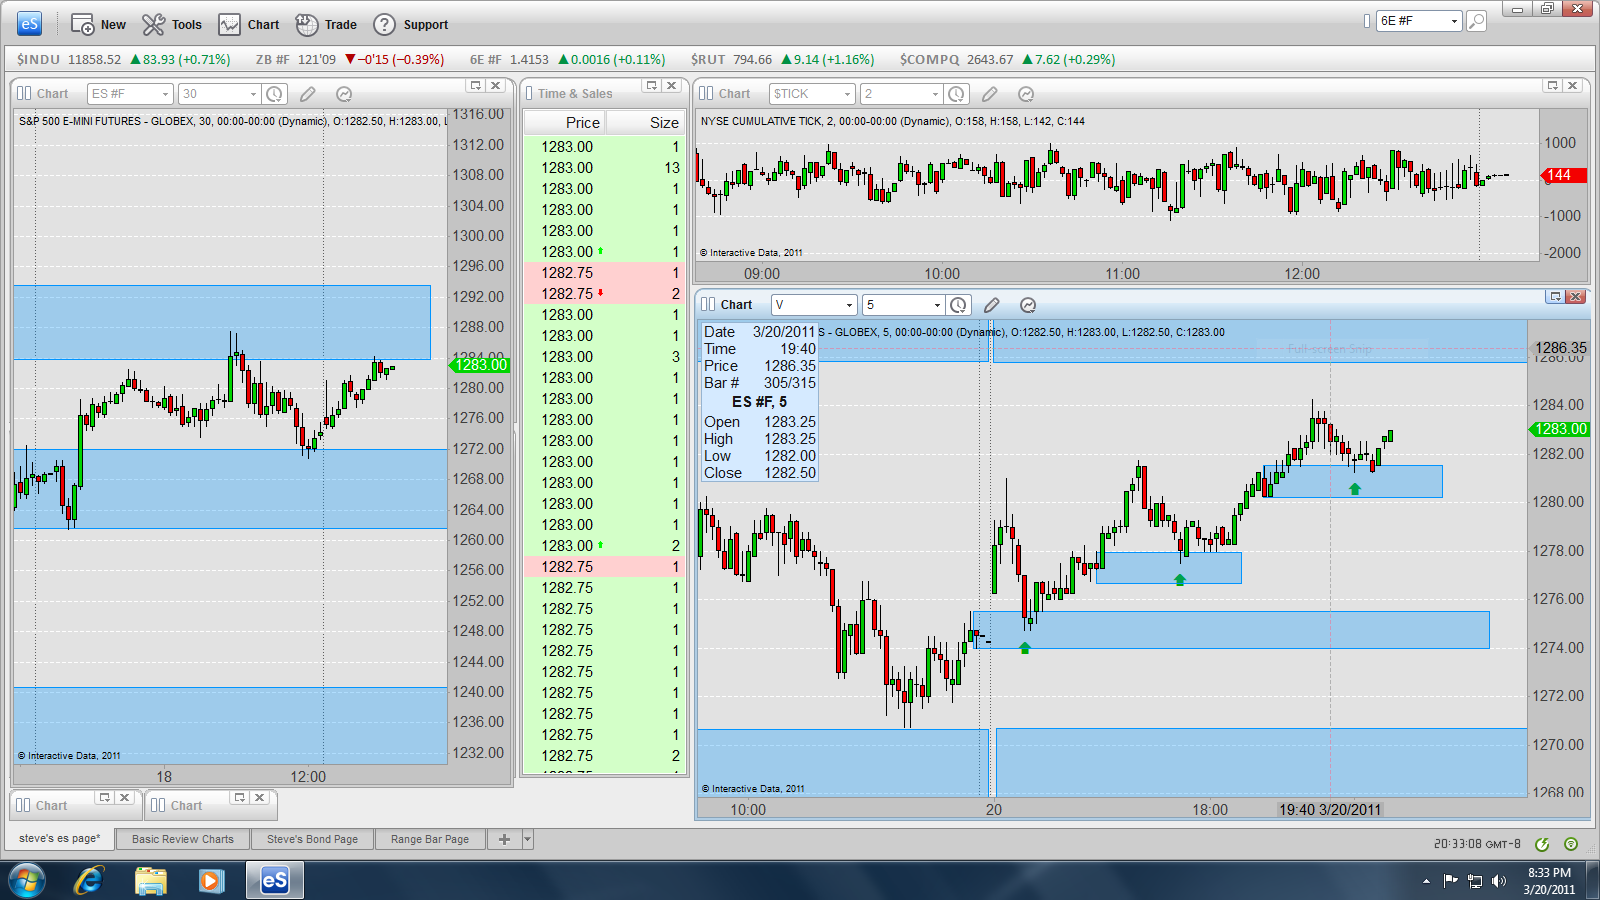Expand the ES #F symbol dropdown
Viewport: 1600px width, 900px height.
(x=165, y=94)
